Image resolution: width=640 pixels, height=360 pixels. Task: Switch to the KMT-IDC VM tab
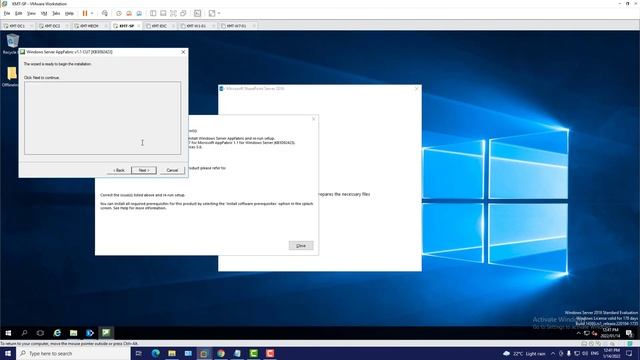click(x=160, y=26)
